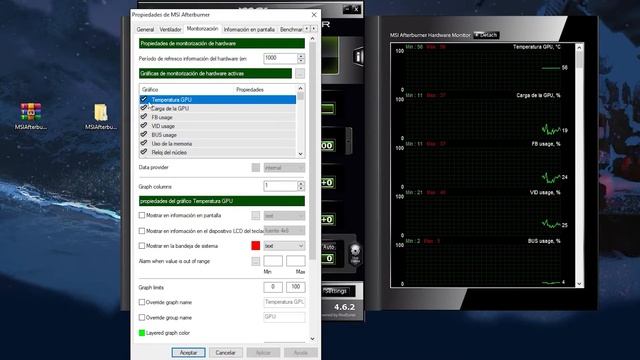Click the 'Carga de la GPU, %' graph label
This screenshot has height=360, width=640.
pyautogui.click(x=538, y=95)
